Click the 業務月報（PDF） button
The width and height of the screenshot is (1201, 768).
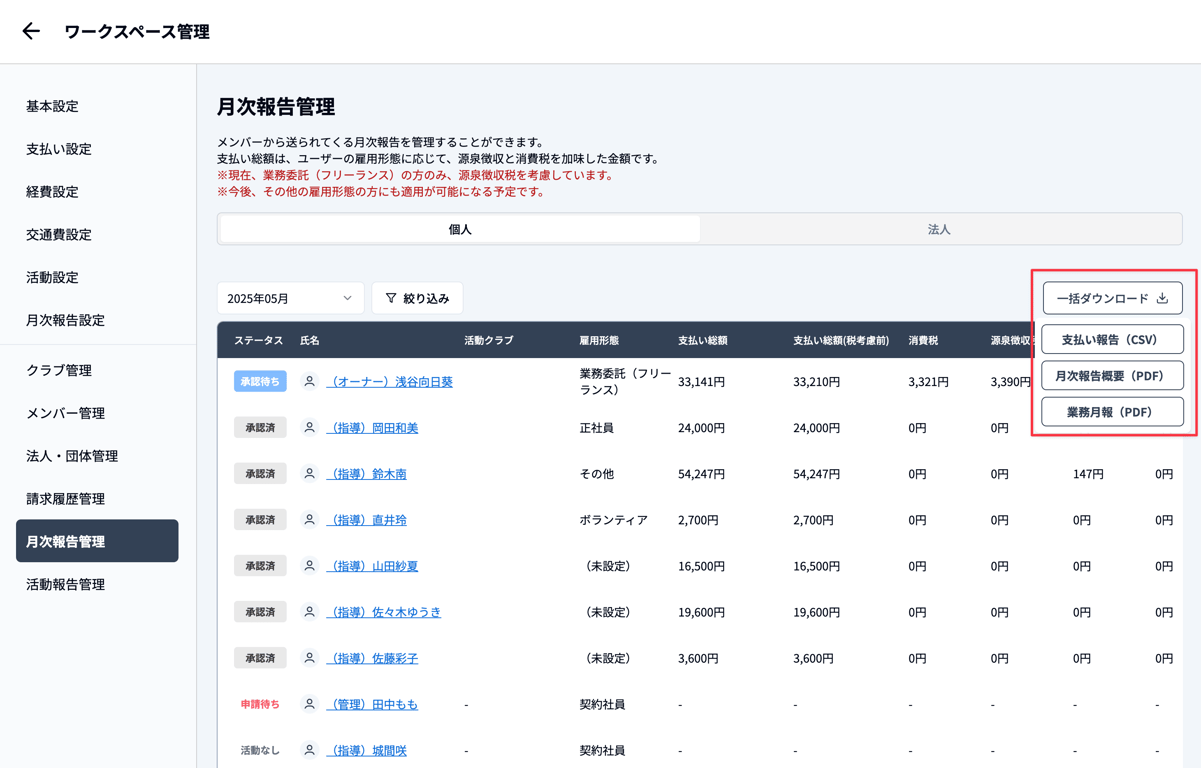click(1112, 412)
